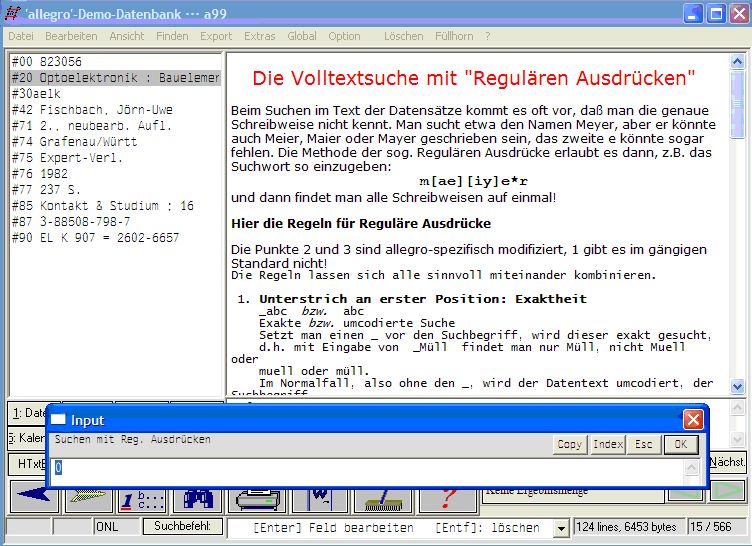Click the yellow arrow icon in bottom toolbar

(89, 500)
